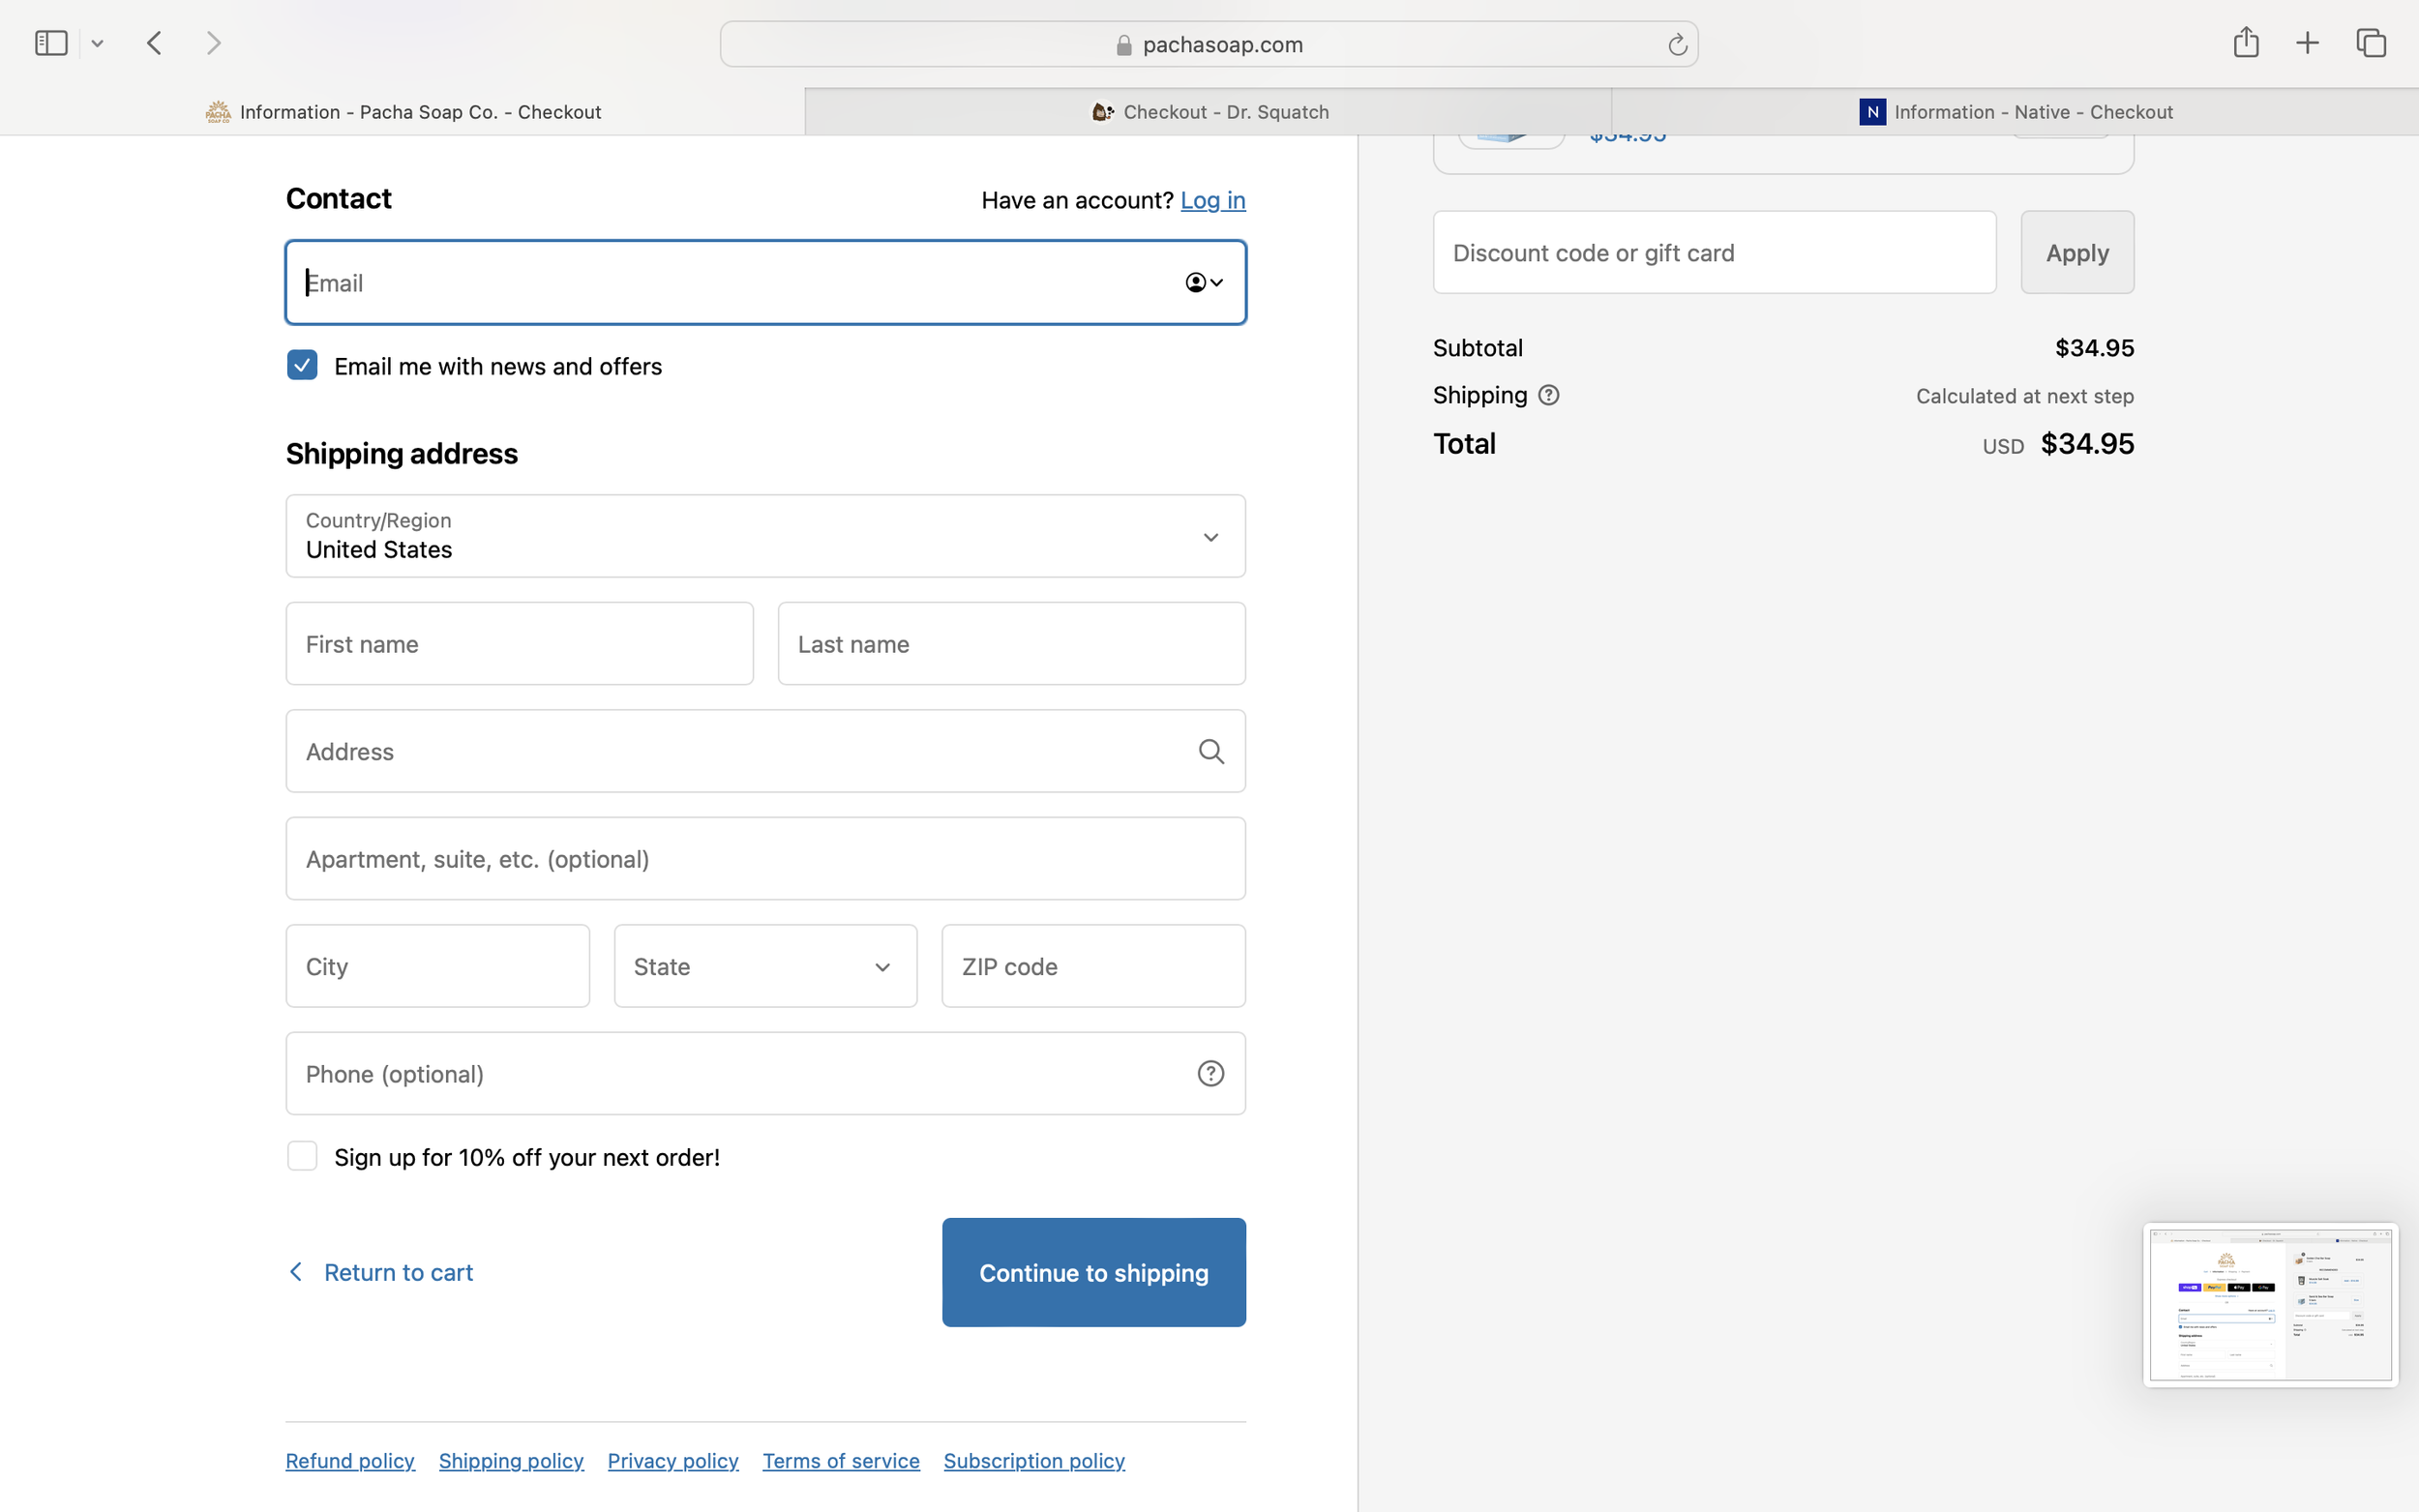The image size is (2419, 1512).
Task: Check Sign up for 10% off checkbox
Action: pos(302,1156)
